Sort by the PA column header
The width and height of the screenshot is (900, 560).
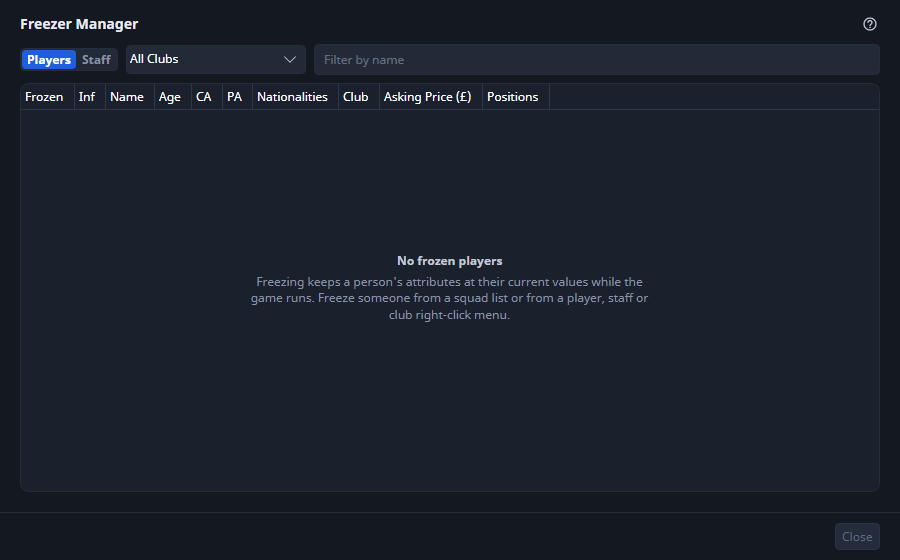pos(237,97)
